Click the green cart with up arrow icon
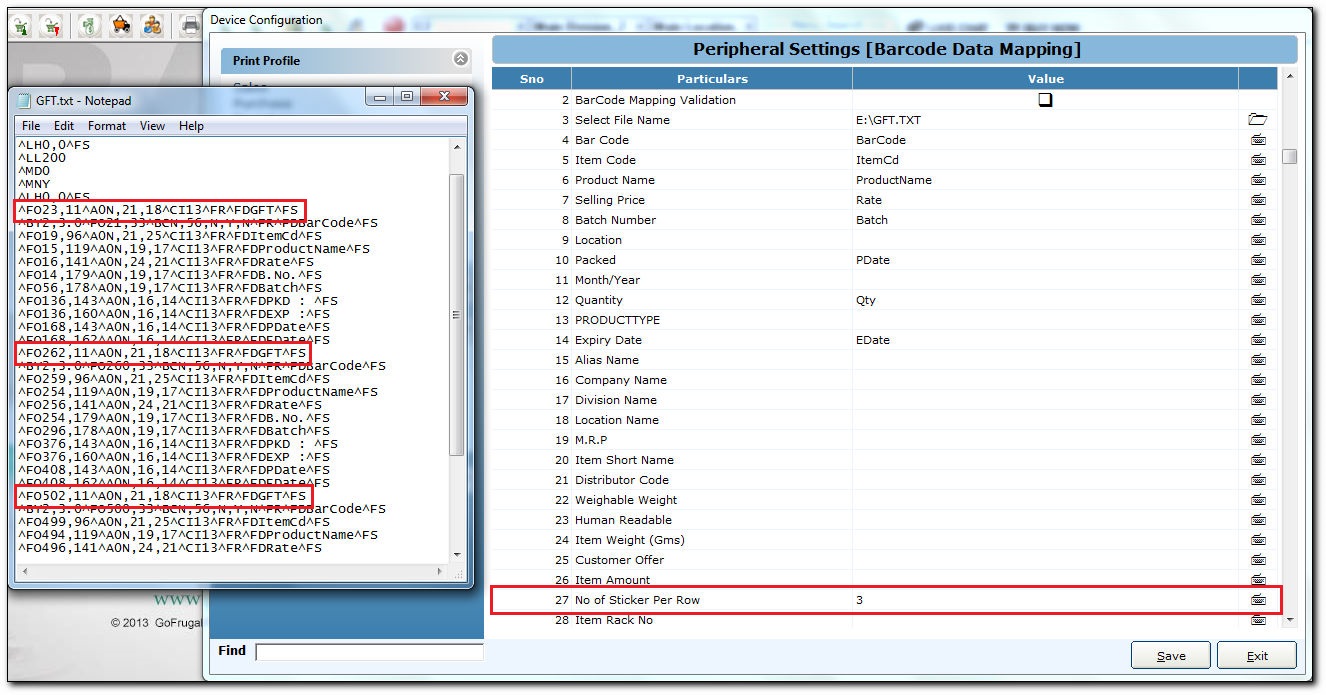The height and width of the screenshot is (695, 1326). (21, 24)
